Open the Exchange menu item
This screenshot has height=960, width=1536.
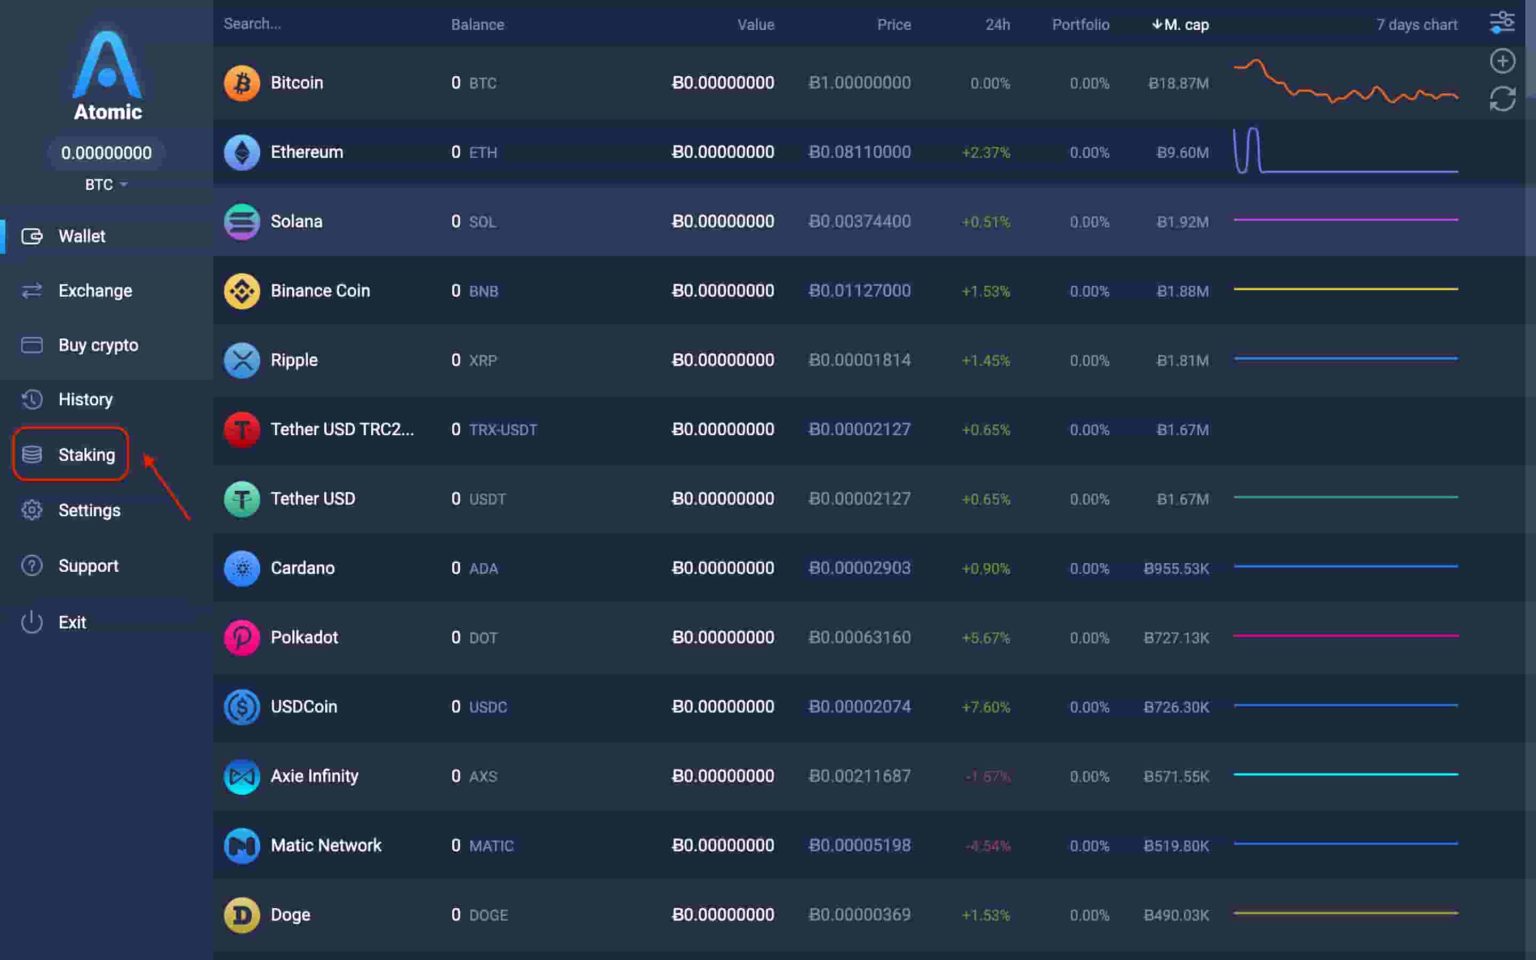(x=95, y=290)
